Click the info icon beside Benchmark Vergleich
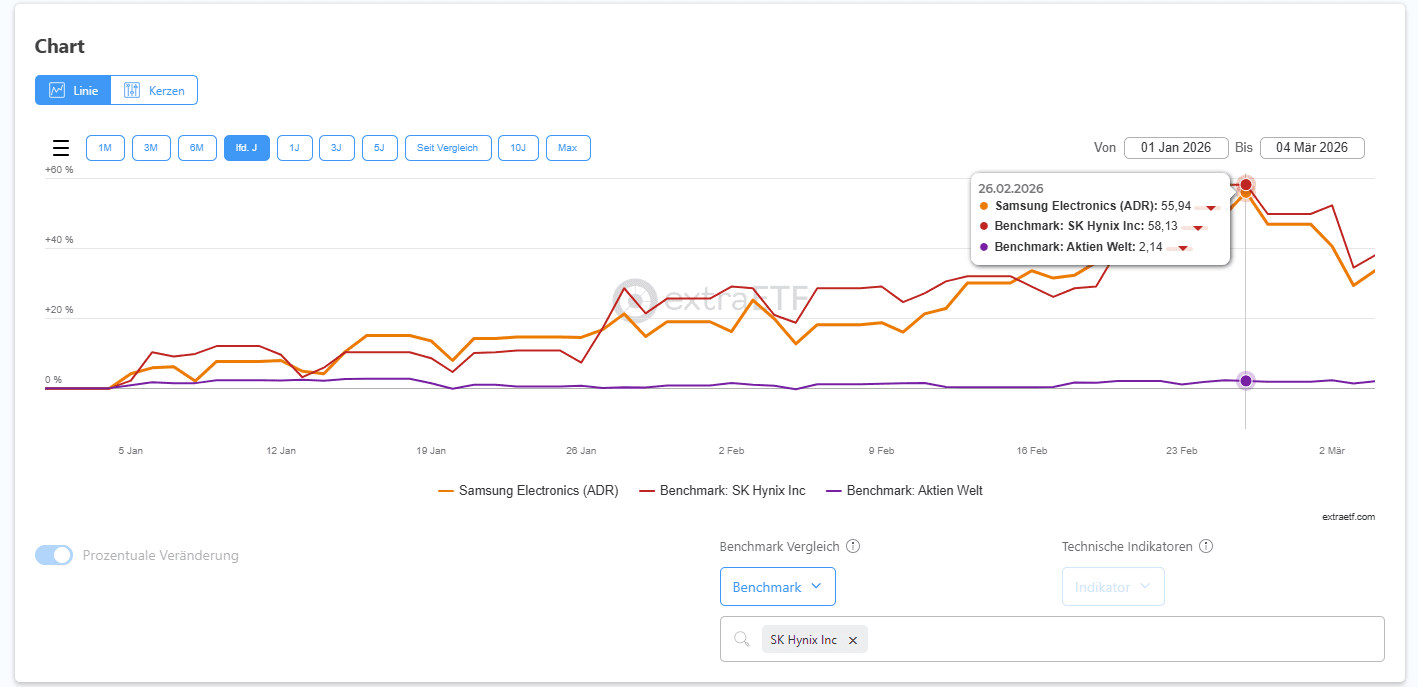This screenshot has width=1418, height=687. click(853, 547)
